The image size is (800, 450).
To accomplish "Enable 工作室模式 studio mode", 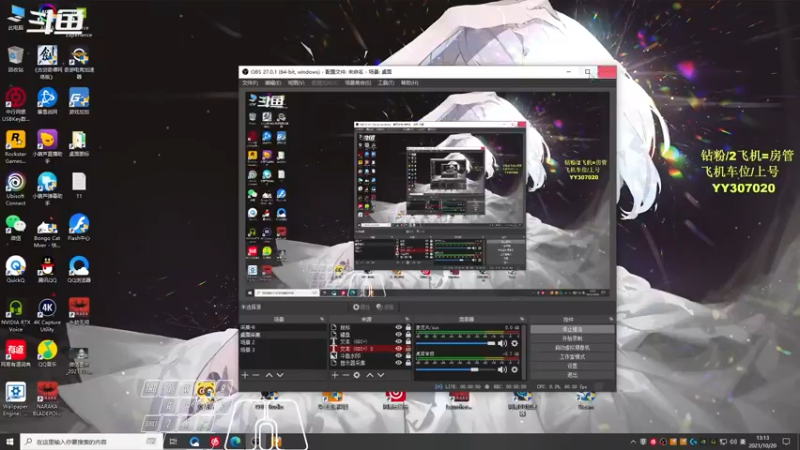I will pyautogui.click(x=572, y=357).
